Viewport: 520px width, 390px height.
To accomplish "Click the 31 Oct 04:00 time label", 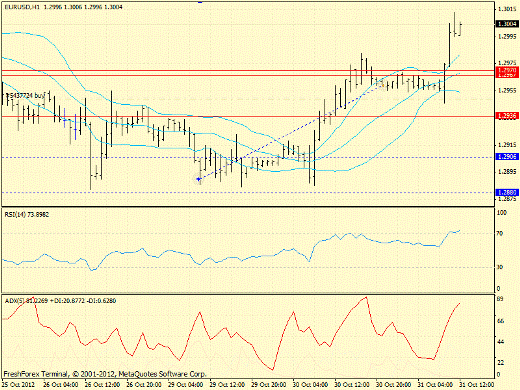I will tap(435, 384).
